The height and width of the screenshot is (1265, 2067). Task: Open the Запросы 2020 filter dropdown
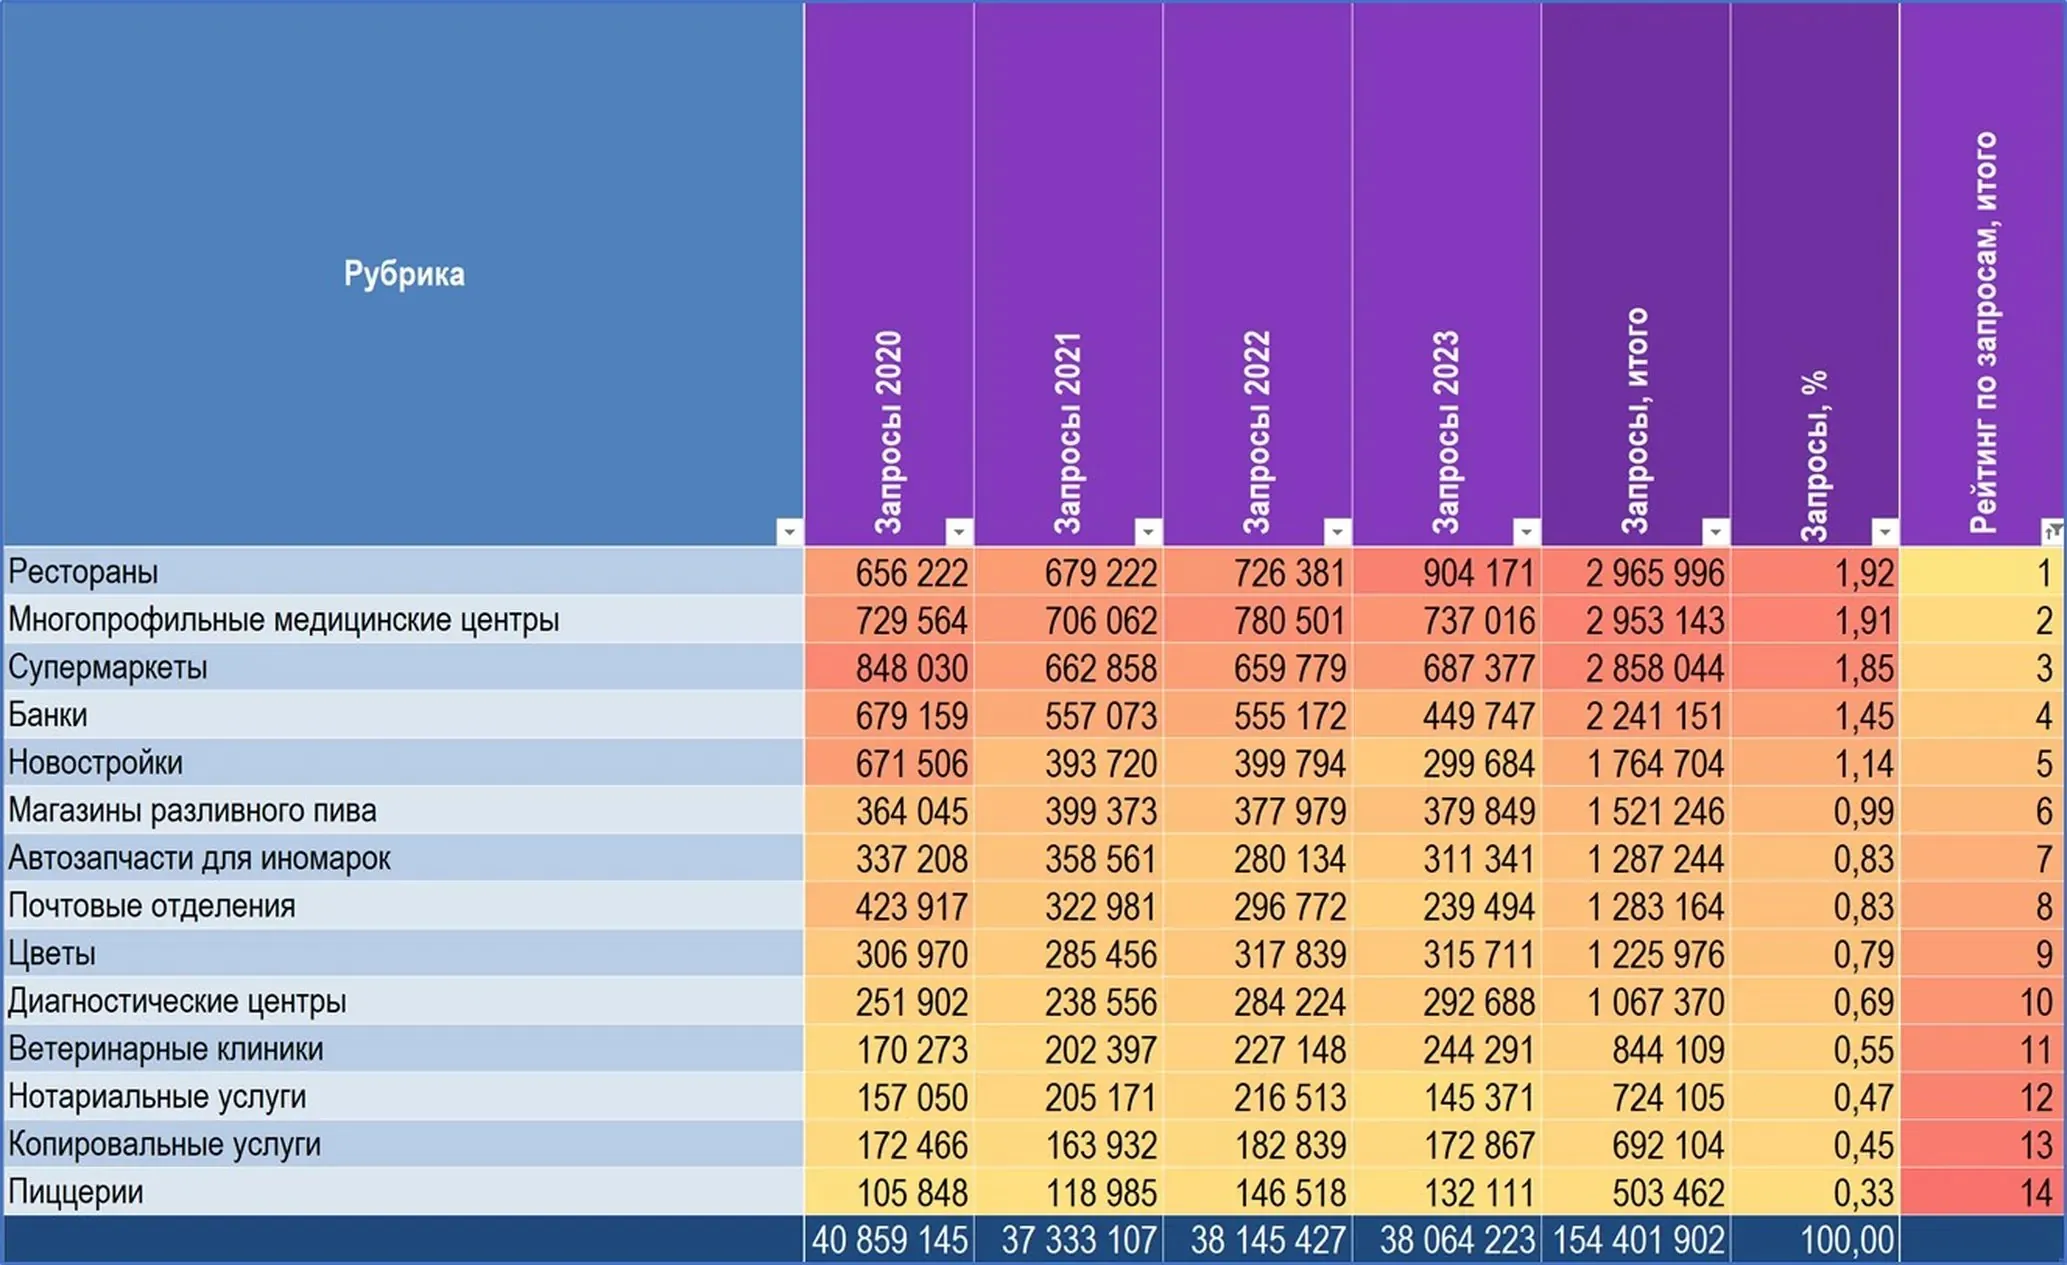coord(959,531)
